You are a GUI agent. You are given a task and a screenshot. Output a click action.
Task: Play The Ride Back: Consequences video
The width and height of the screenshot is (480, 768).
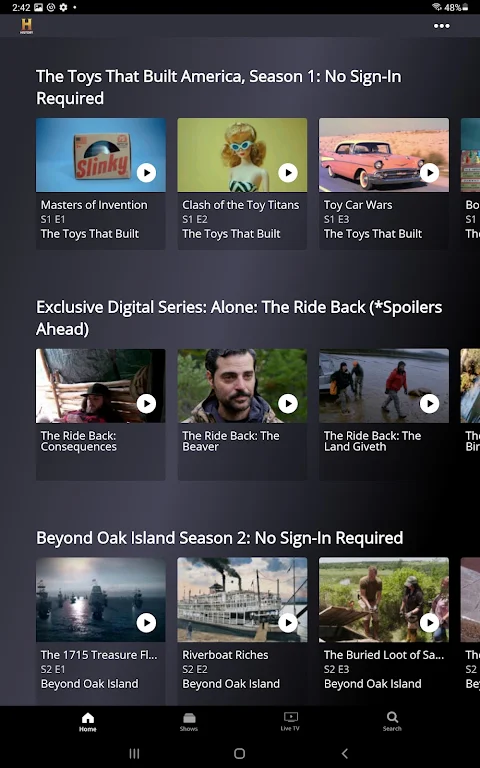coord(146,403)
